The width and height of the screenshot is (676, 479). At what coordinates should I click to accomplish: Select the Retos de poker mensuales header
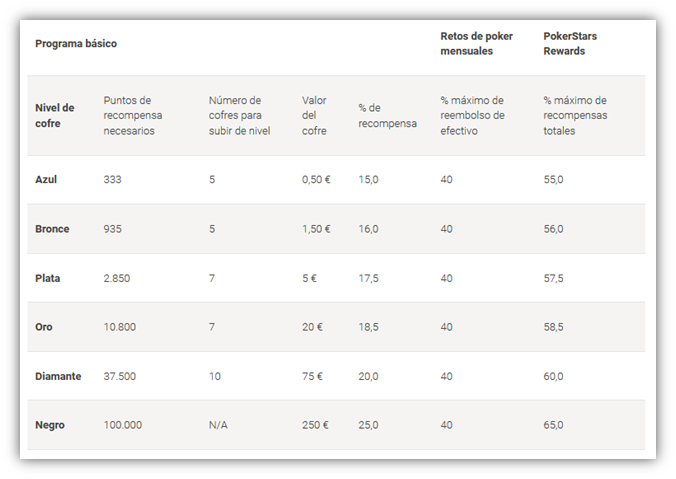[x=476, y=44]
